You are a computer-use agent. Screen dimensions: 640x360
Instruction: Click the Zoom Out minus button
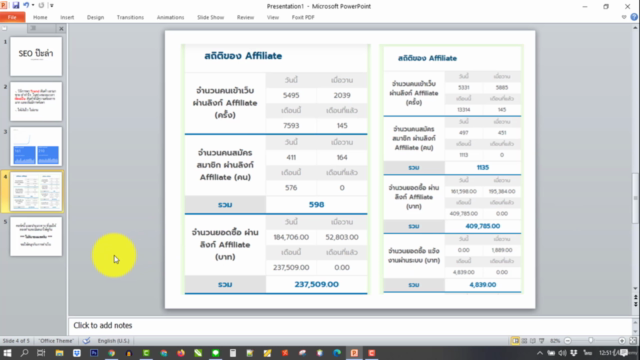tap(568, 341)
